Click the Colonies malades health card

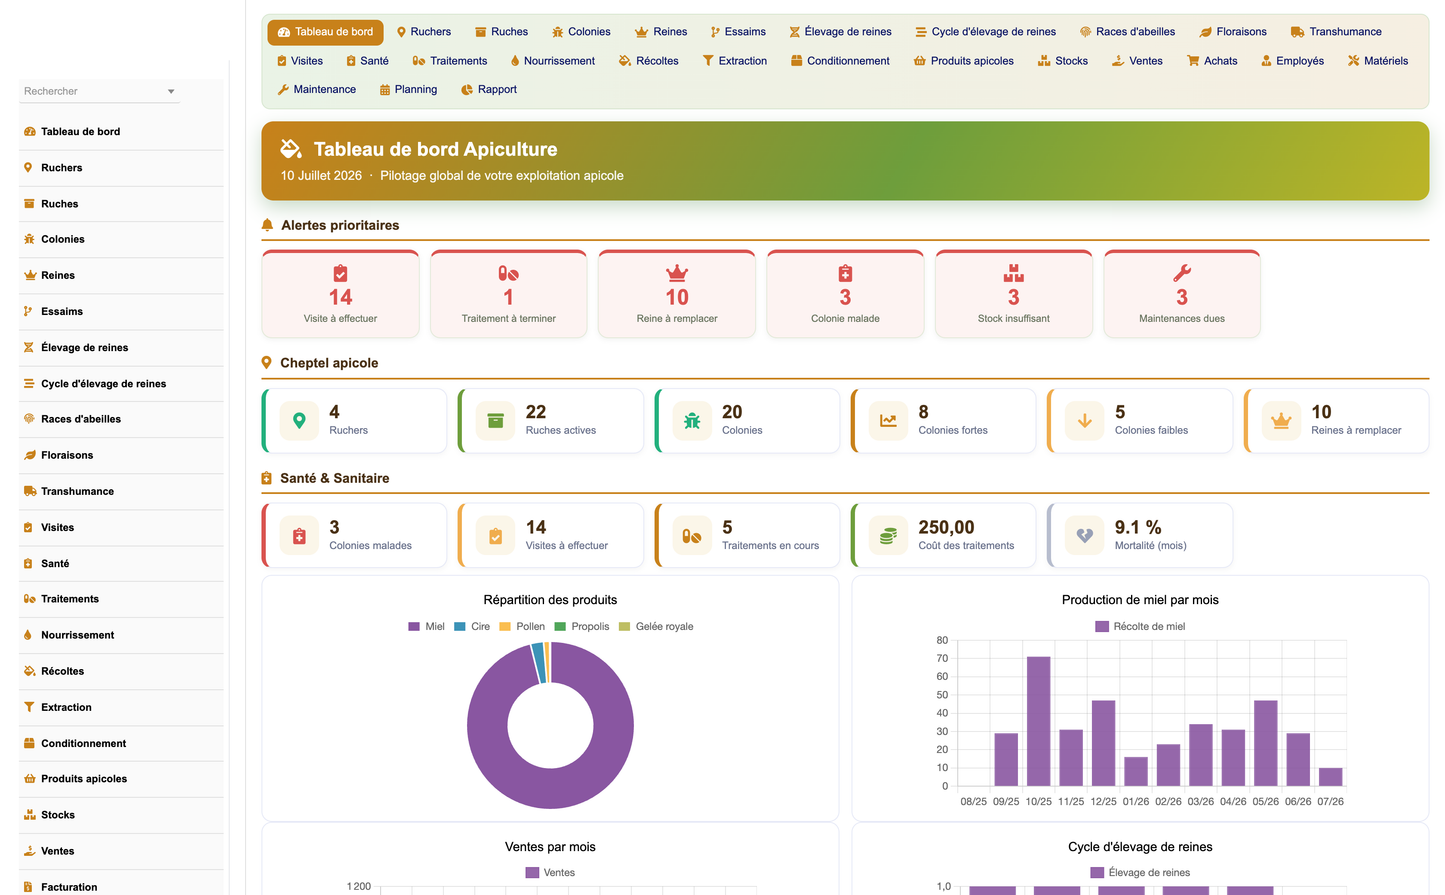point(354,535)
